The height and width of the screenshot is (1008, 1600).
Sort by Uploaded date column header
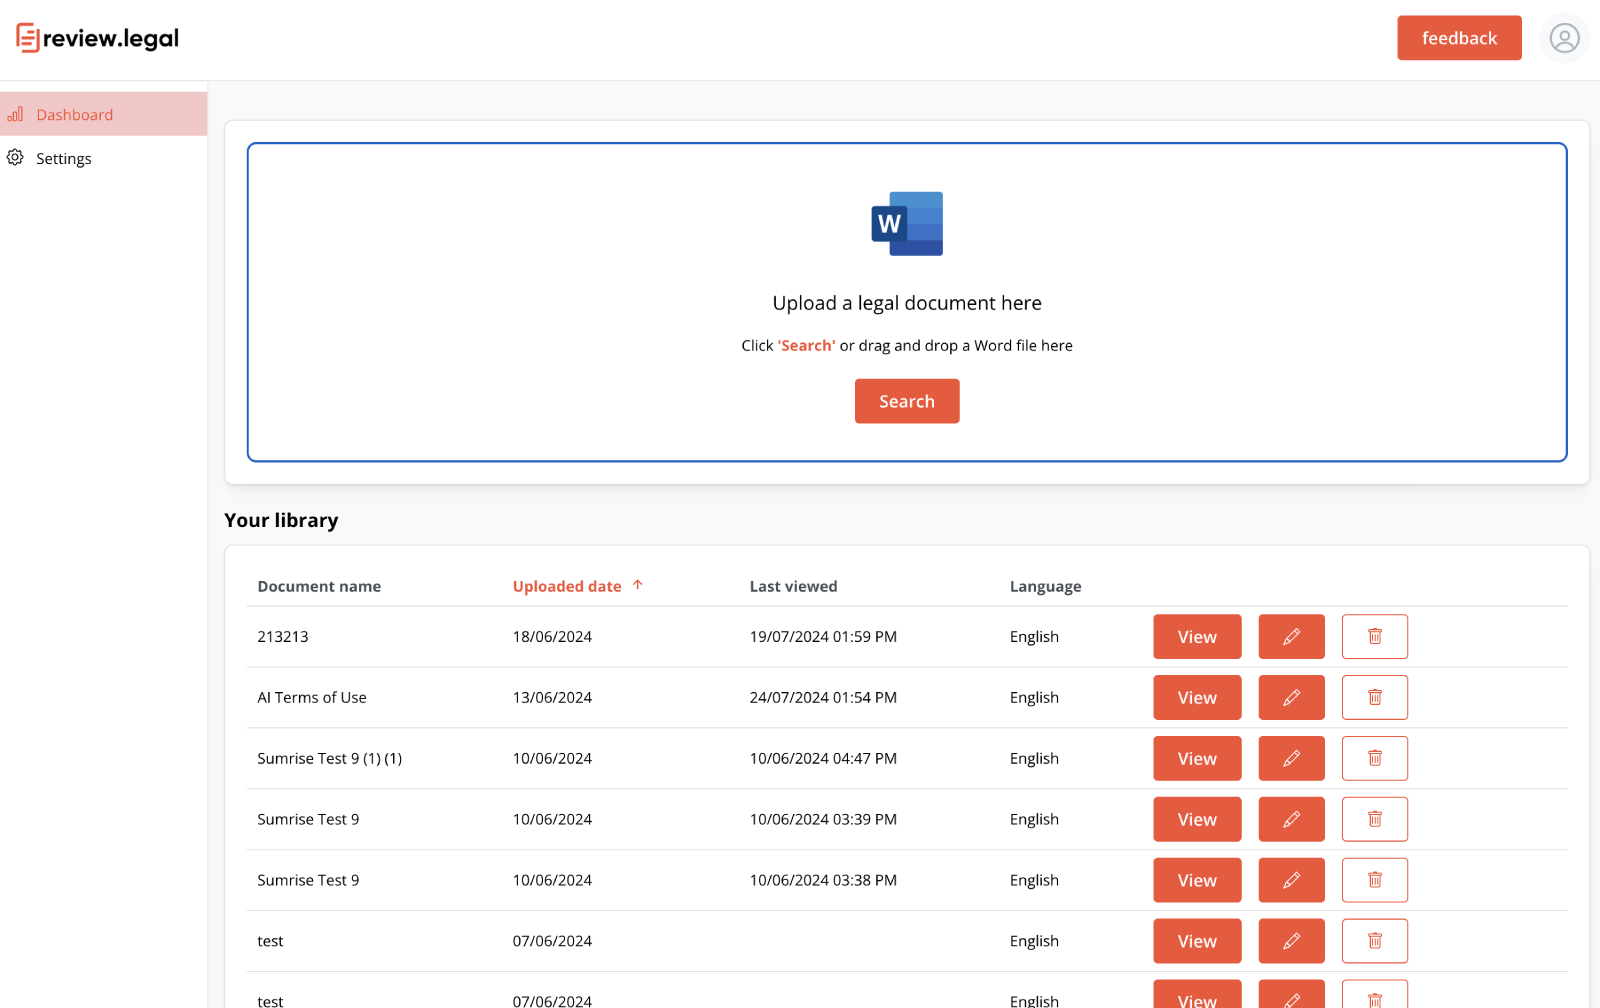coord(567,586)
